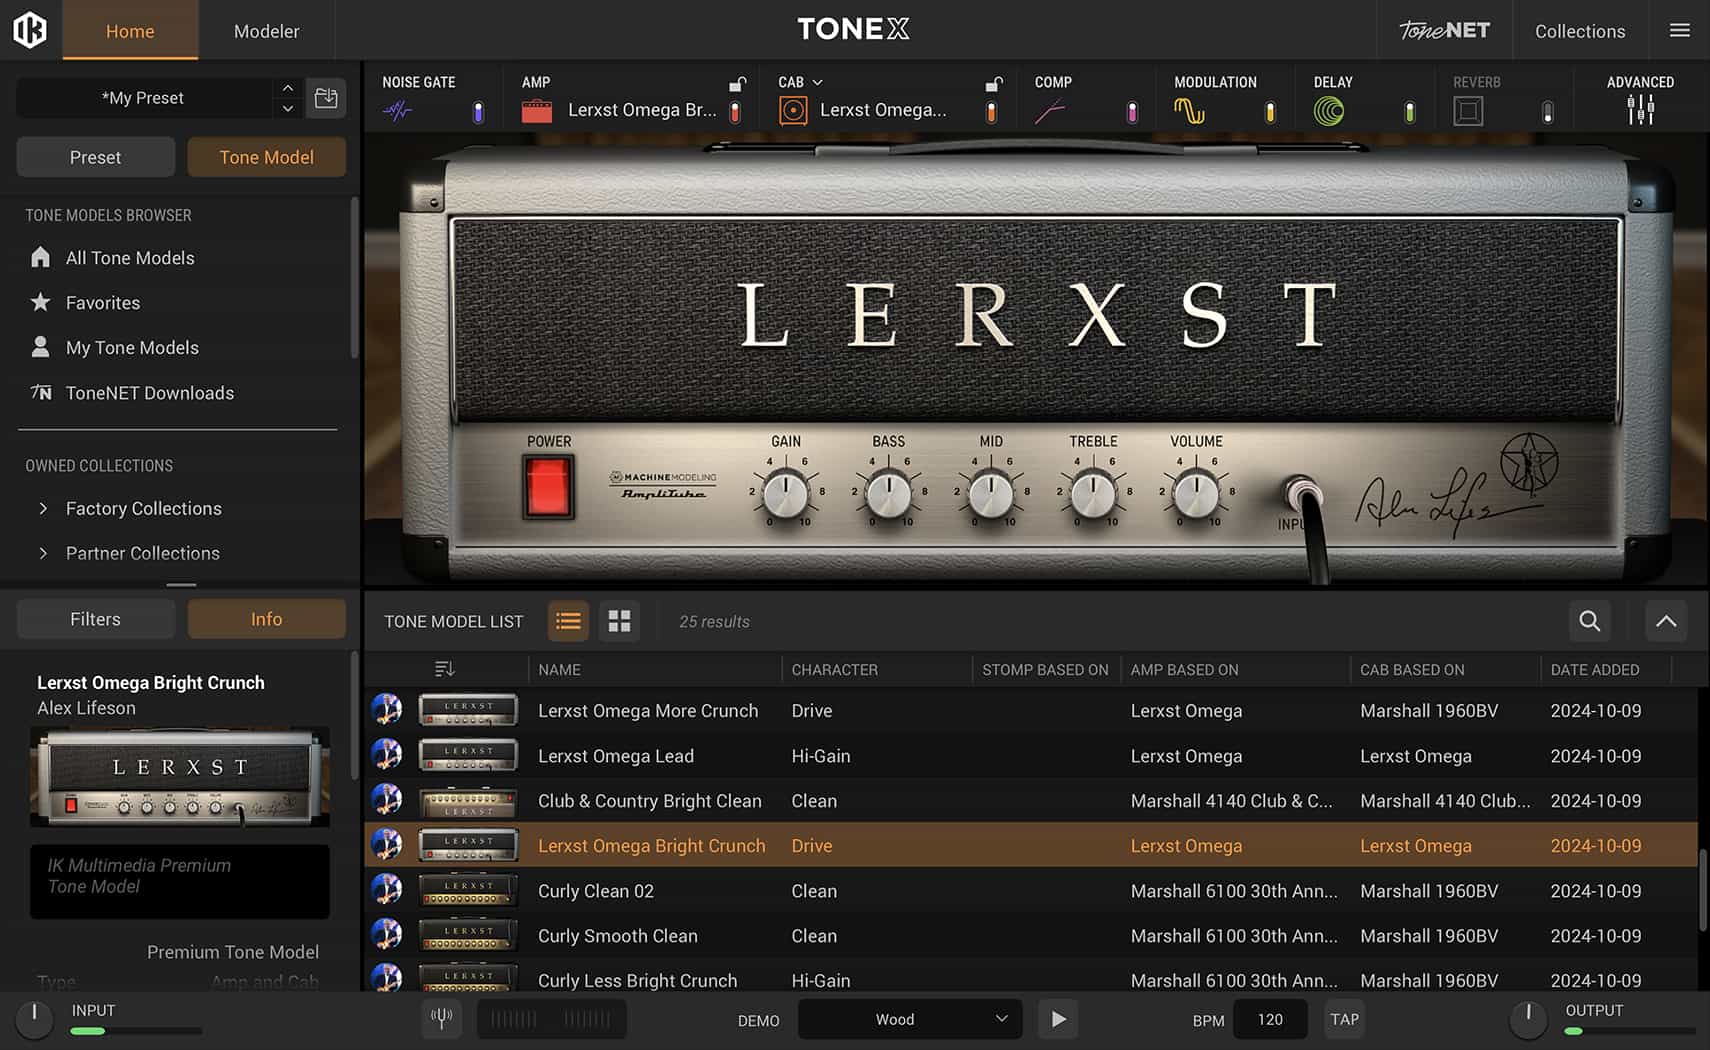Disable the Reverb effect with its toggle
Image resolution: width=1710 pixels, height=1050 pixels.
click(1547, 110)
